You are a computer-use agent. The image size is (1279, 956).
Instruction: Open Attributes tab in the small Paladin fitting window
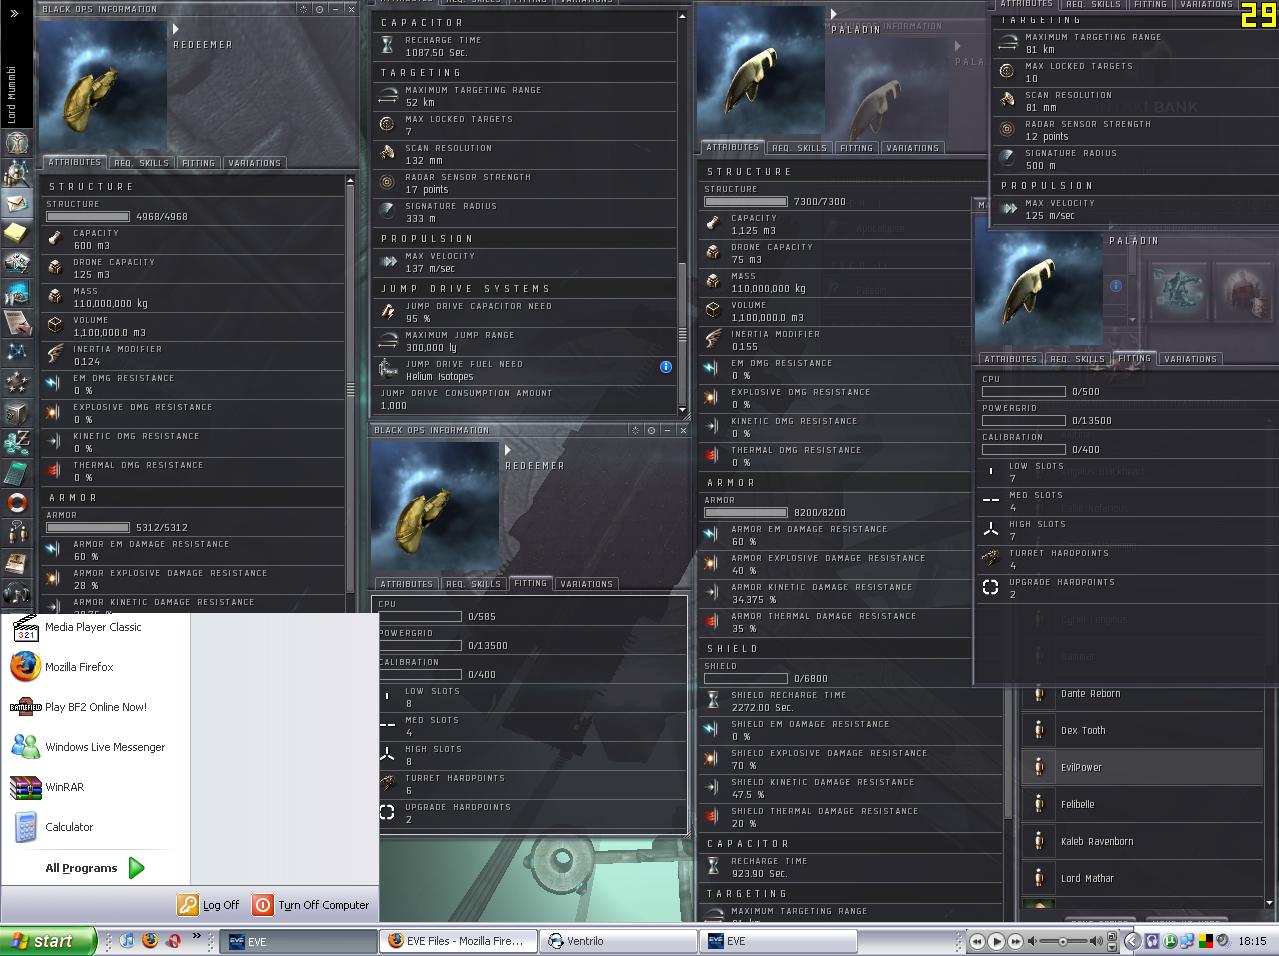click(x=1010, y=358)
